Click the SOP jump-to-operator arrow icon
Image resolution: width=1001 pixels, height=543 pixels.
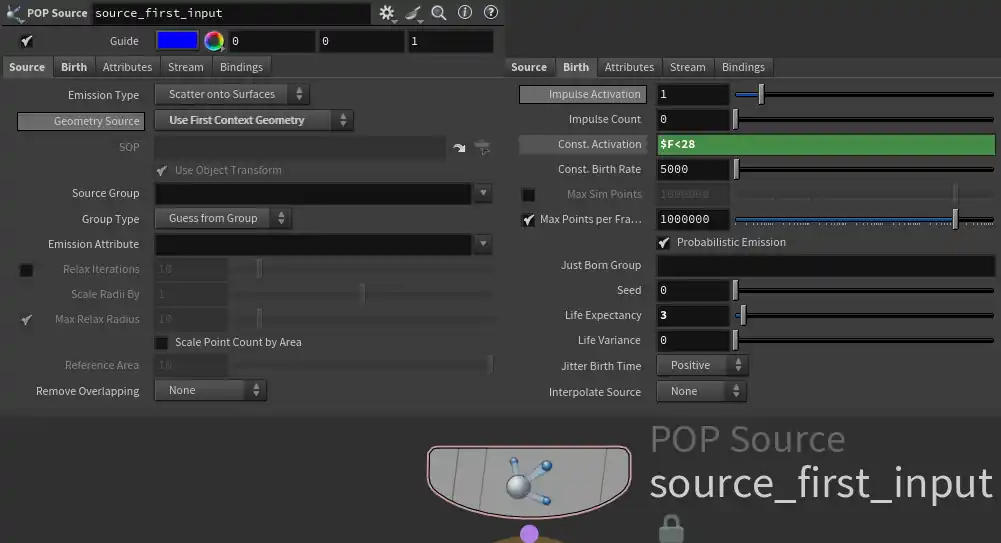coord(459,147)
